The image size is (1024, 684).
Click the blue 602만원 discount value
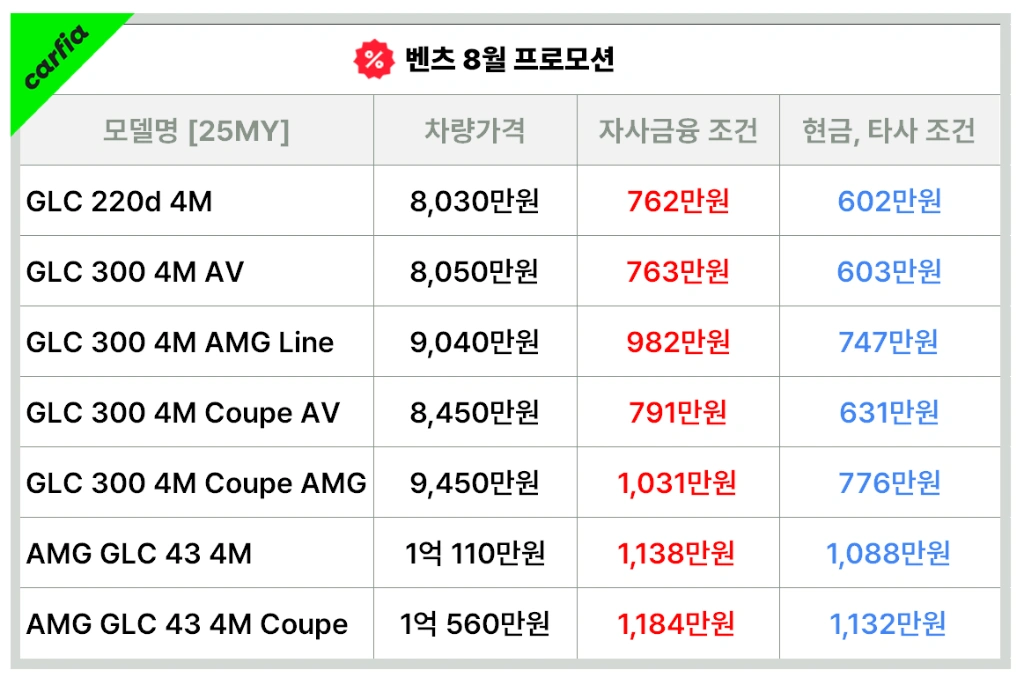pyautogui.click(x=889, y=201)
